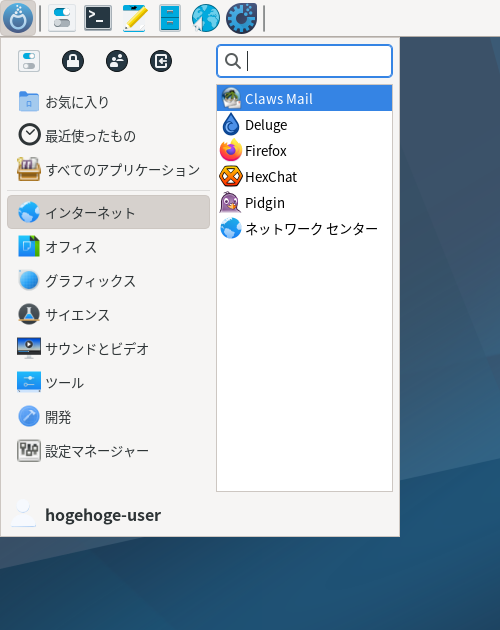Open the blue gear application icon in the panel

coord(241,18)
